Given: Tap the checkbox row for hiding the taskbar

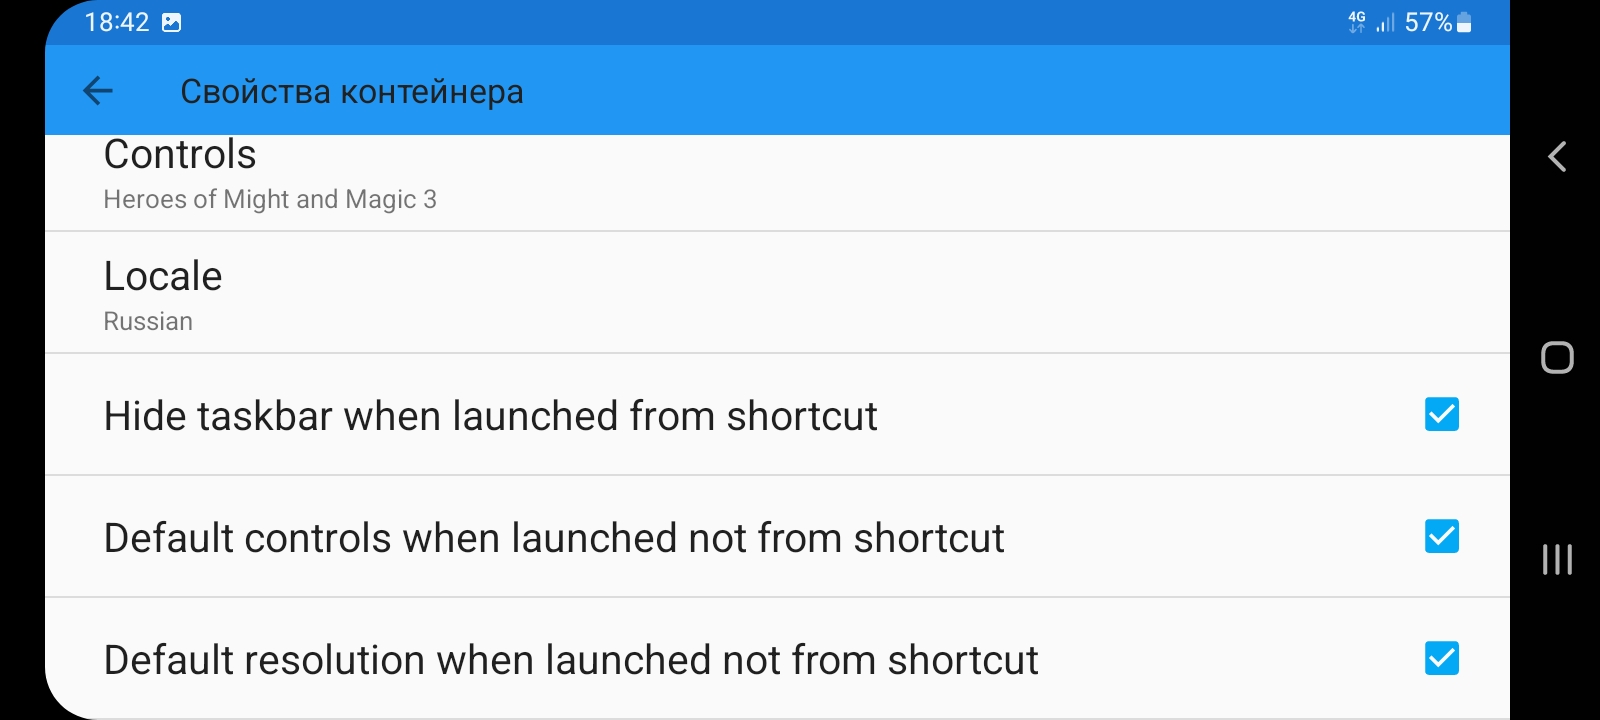Looking at the screenshot, I should click(700, 414).
